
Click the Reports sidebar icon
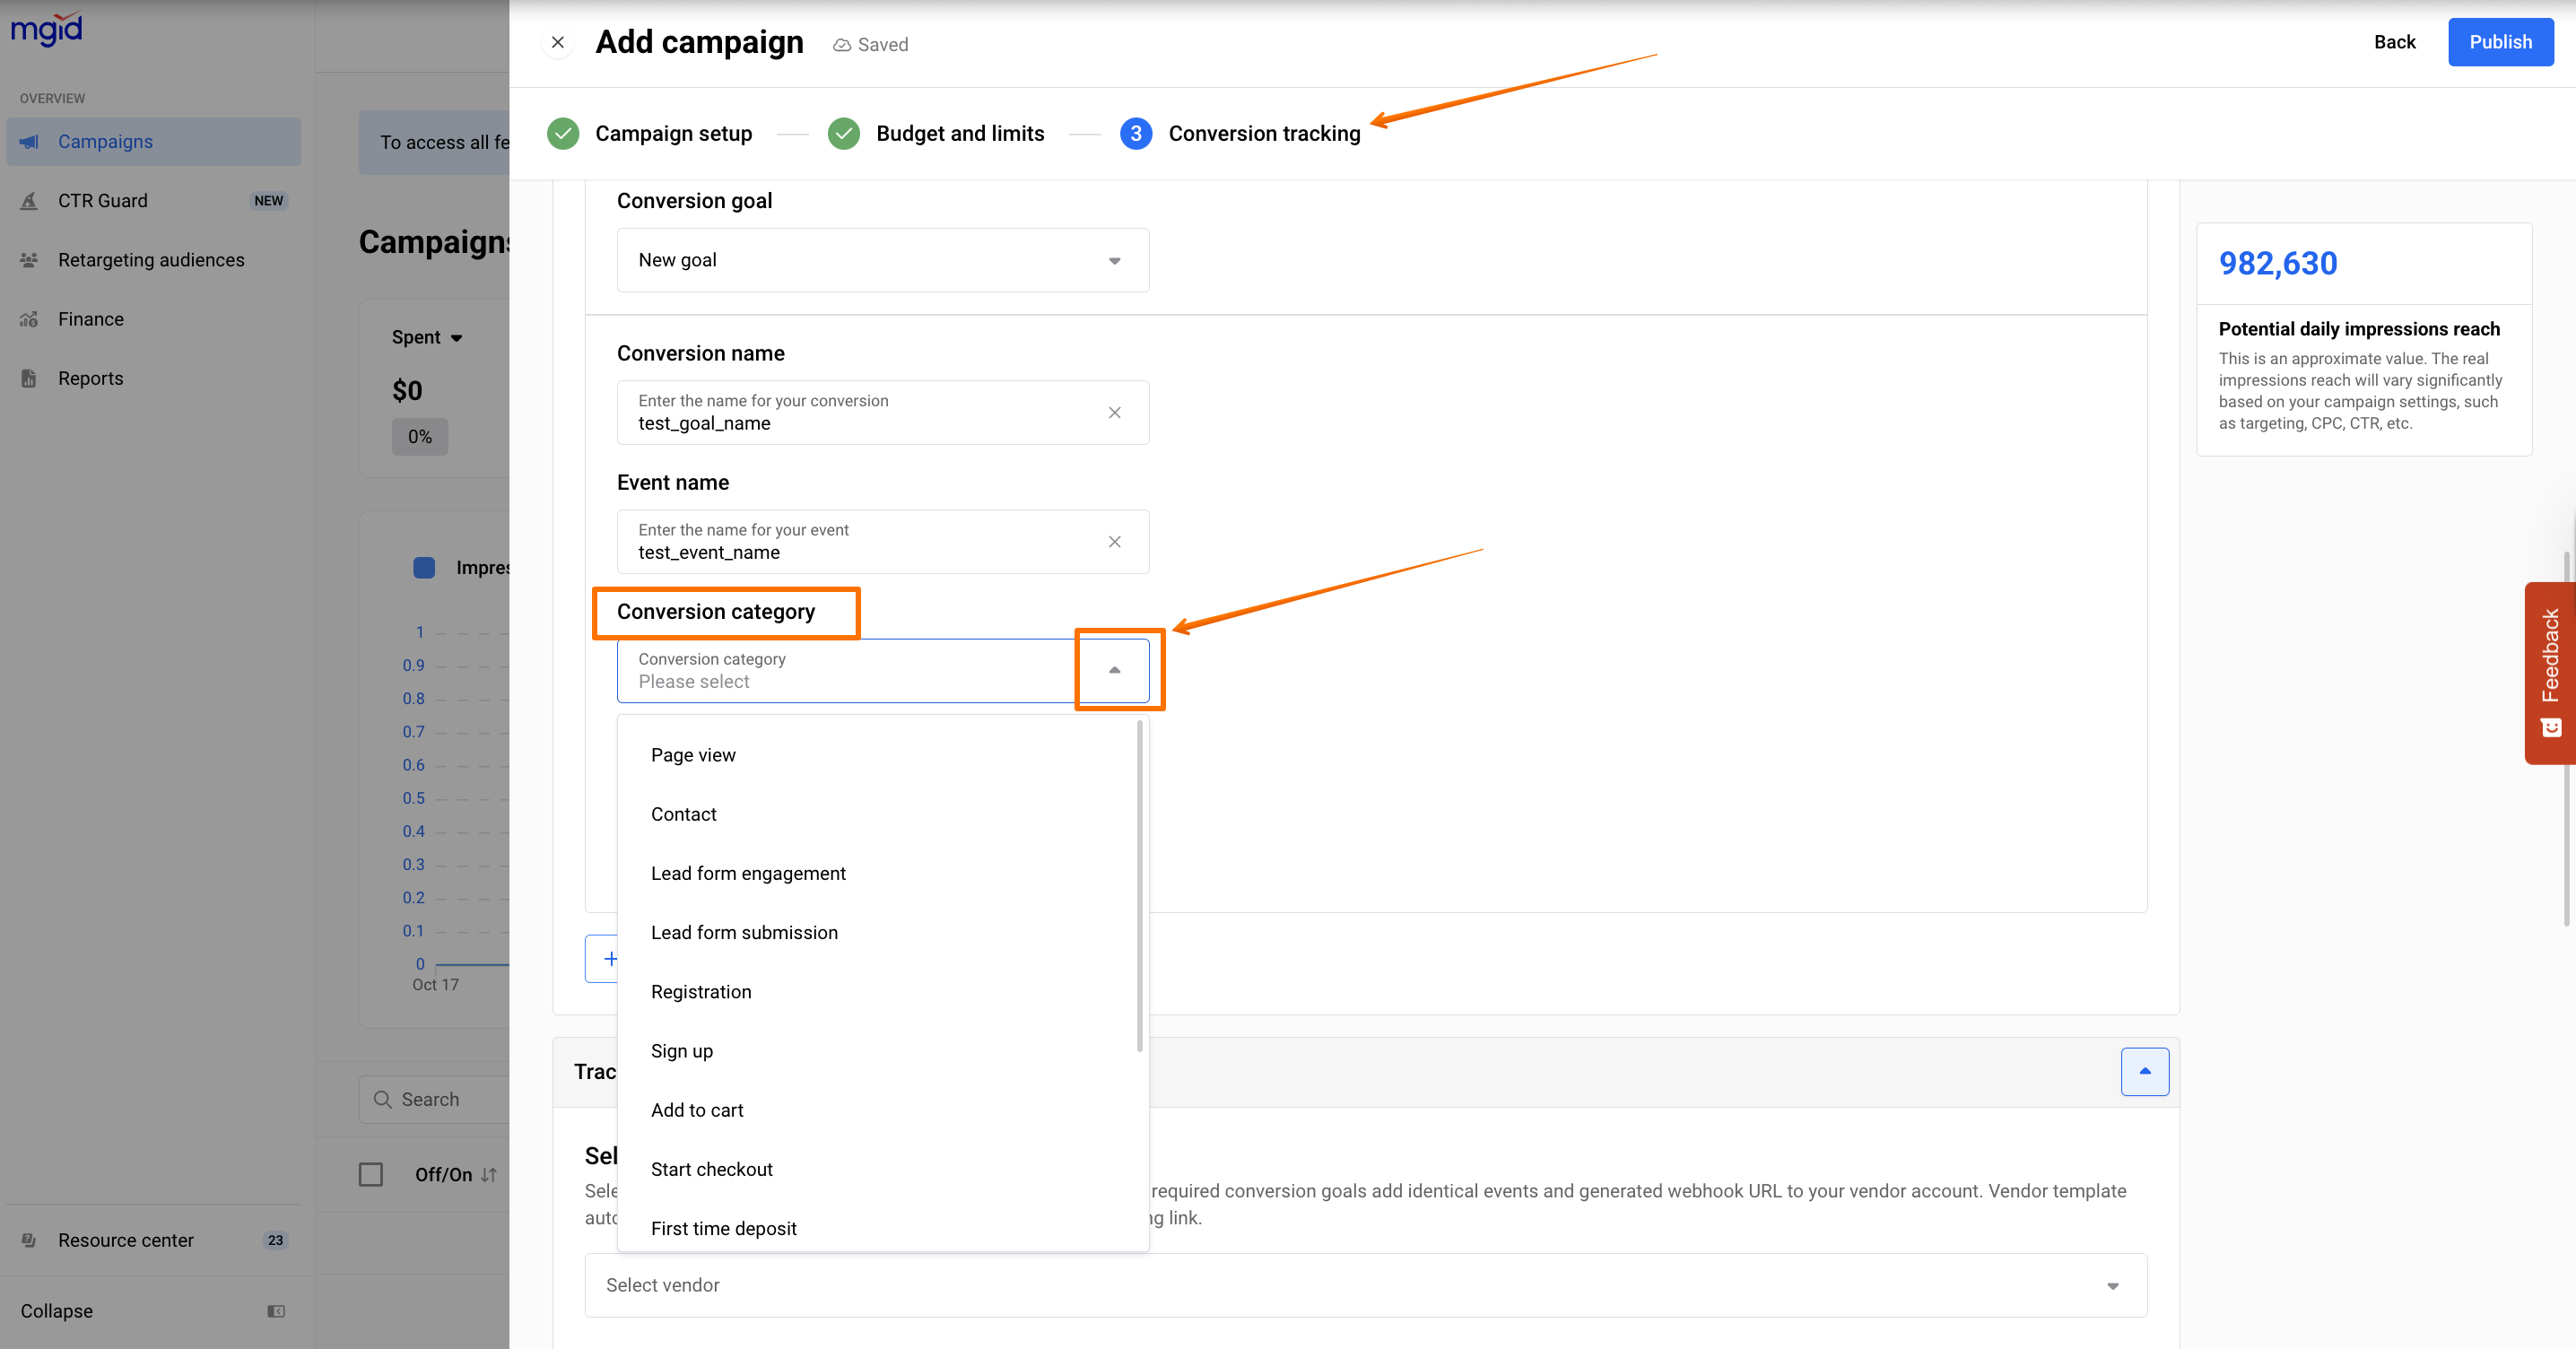29,378
